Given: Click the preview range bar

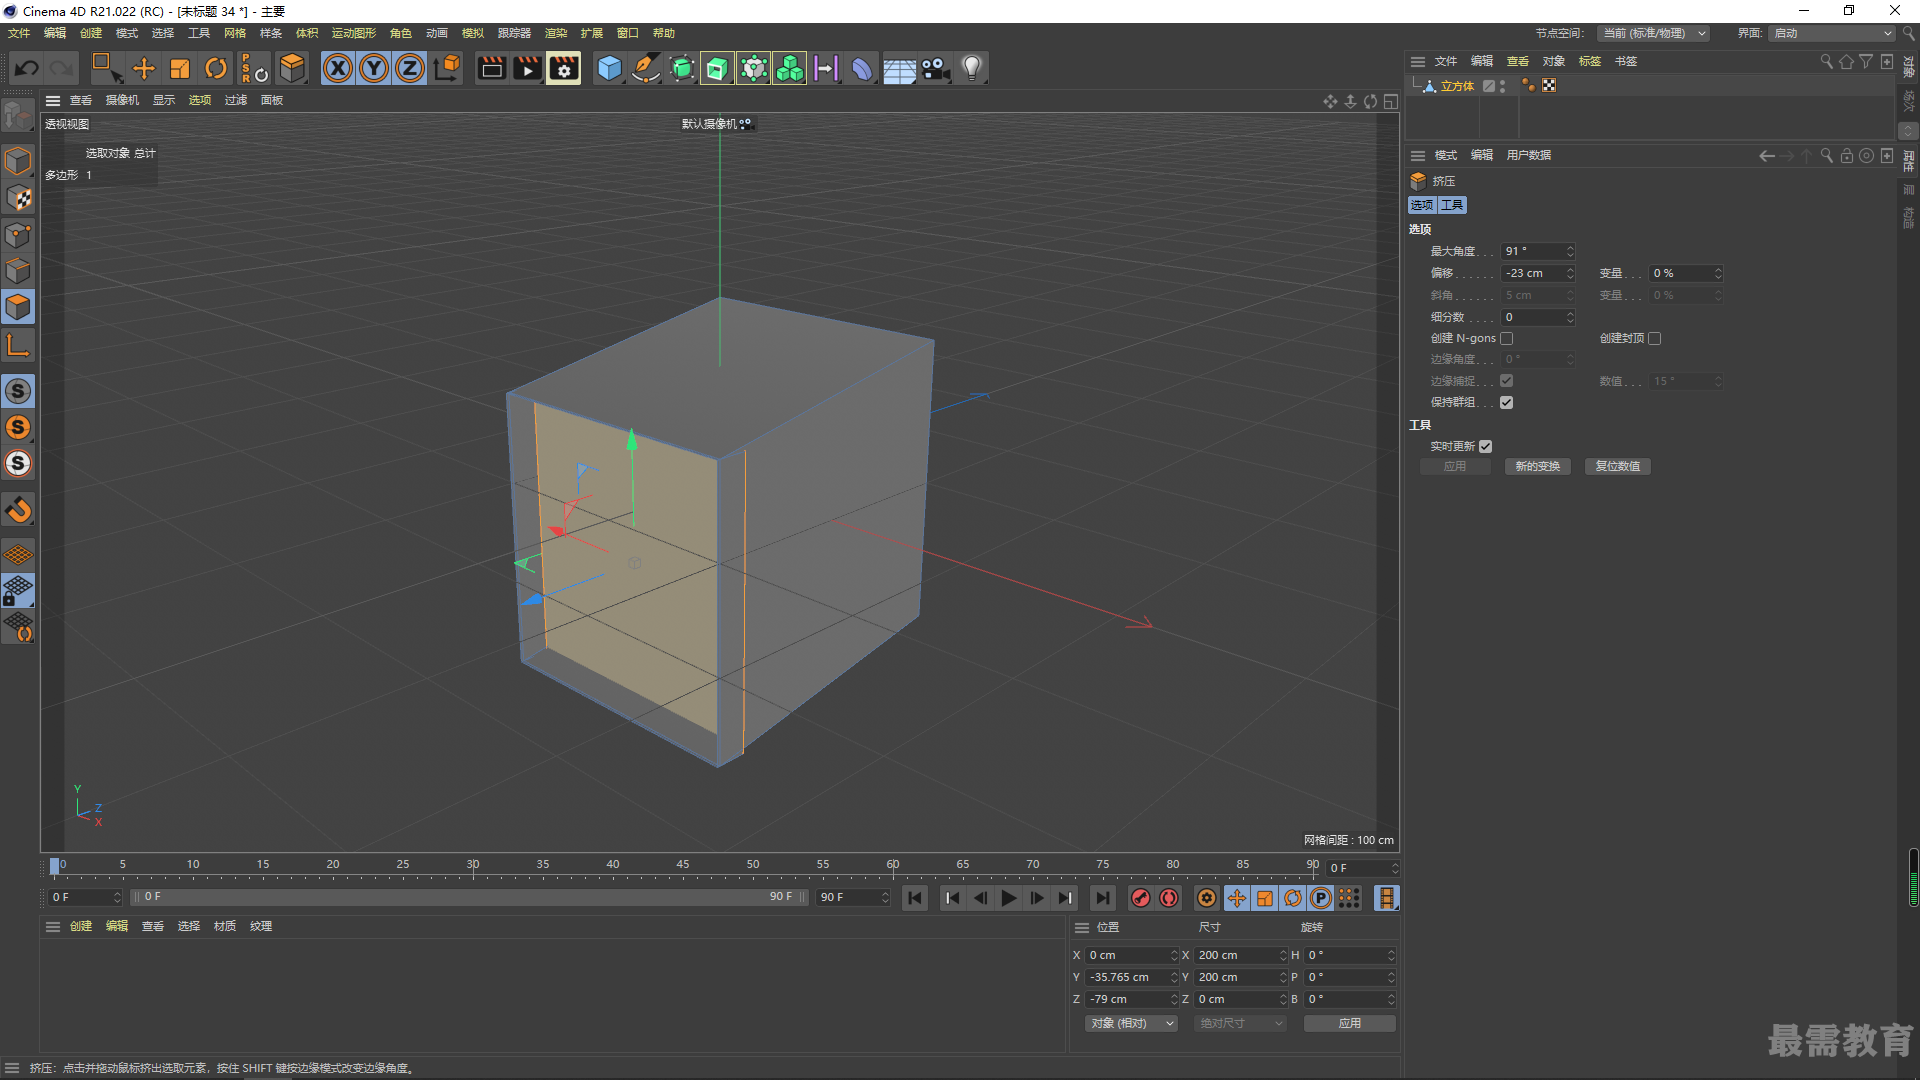Looking at the screenshot, I should [x=468, y=897].
